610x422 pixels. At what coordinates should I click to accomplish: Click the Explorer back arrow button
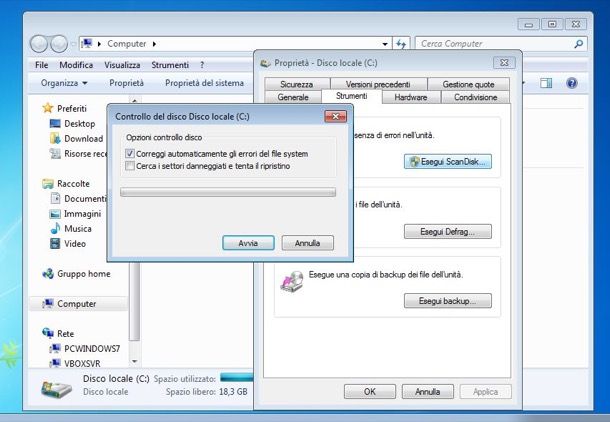[39, 44]
